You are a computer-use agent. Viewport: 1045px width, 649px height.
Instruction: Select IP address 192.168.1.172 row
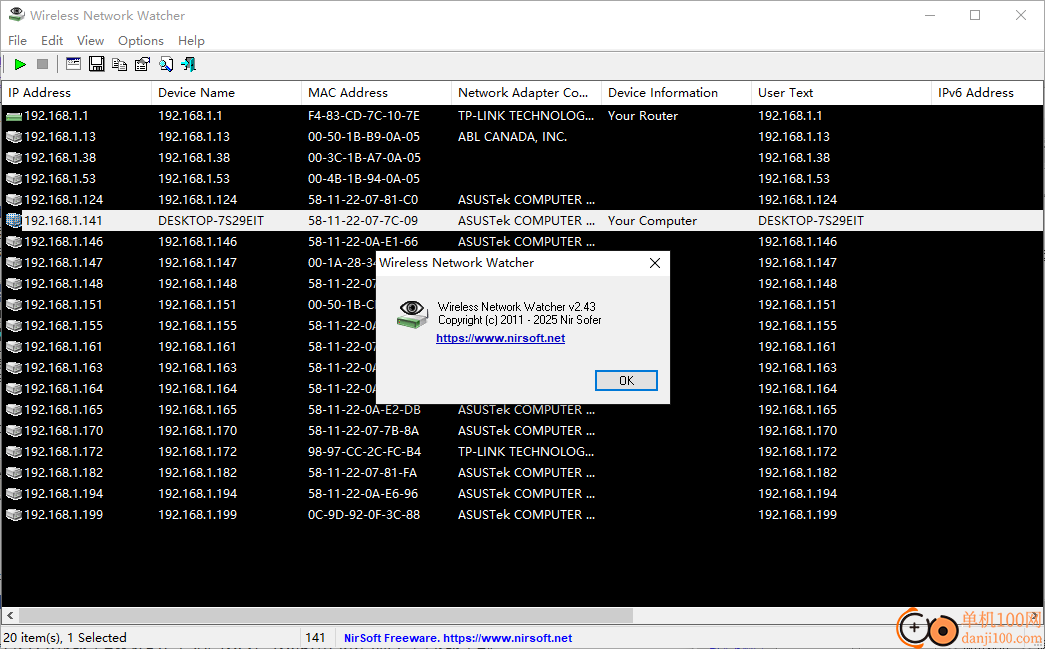click(63, 452)
